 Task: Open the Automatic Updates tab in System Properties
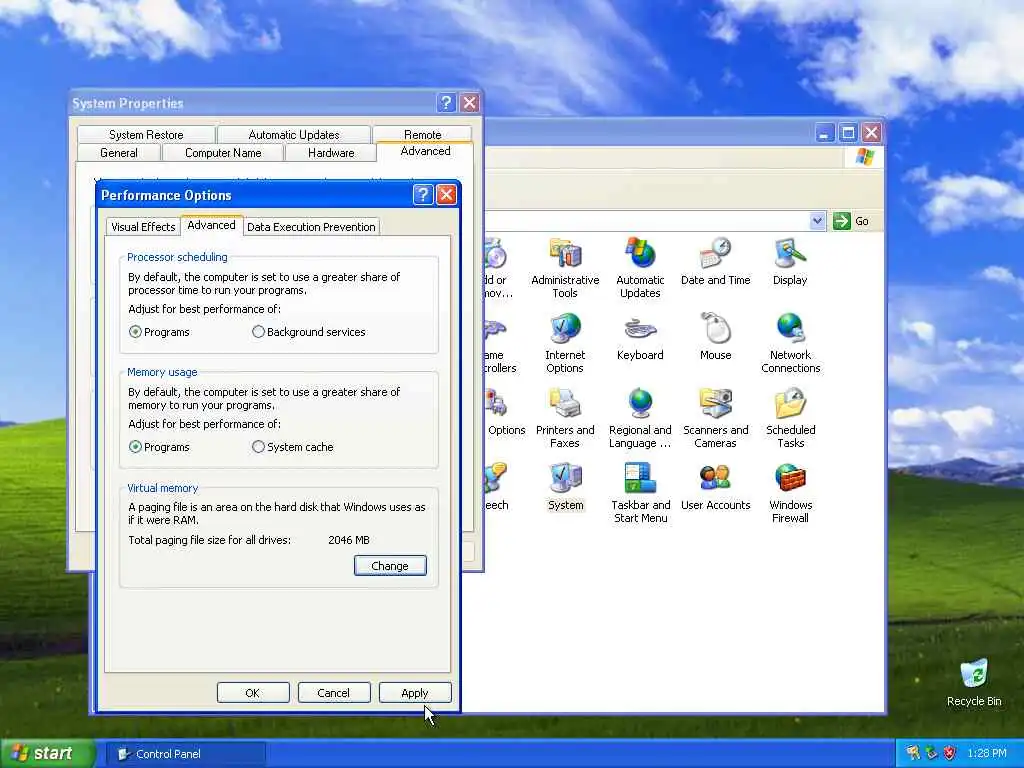294,135
